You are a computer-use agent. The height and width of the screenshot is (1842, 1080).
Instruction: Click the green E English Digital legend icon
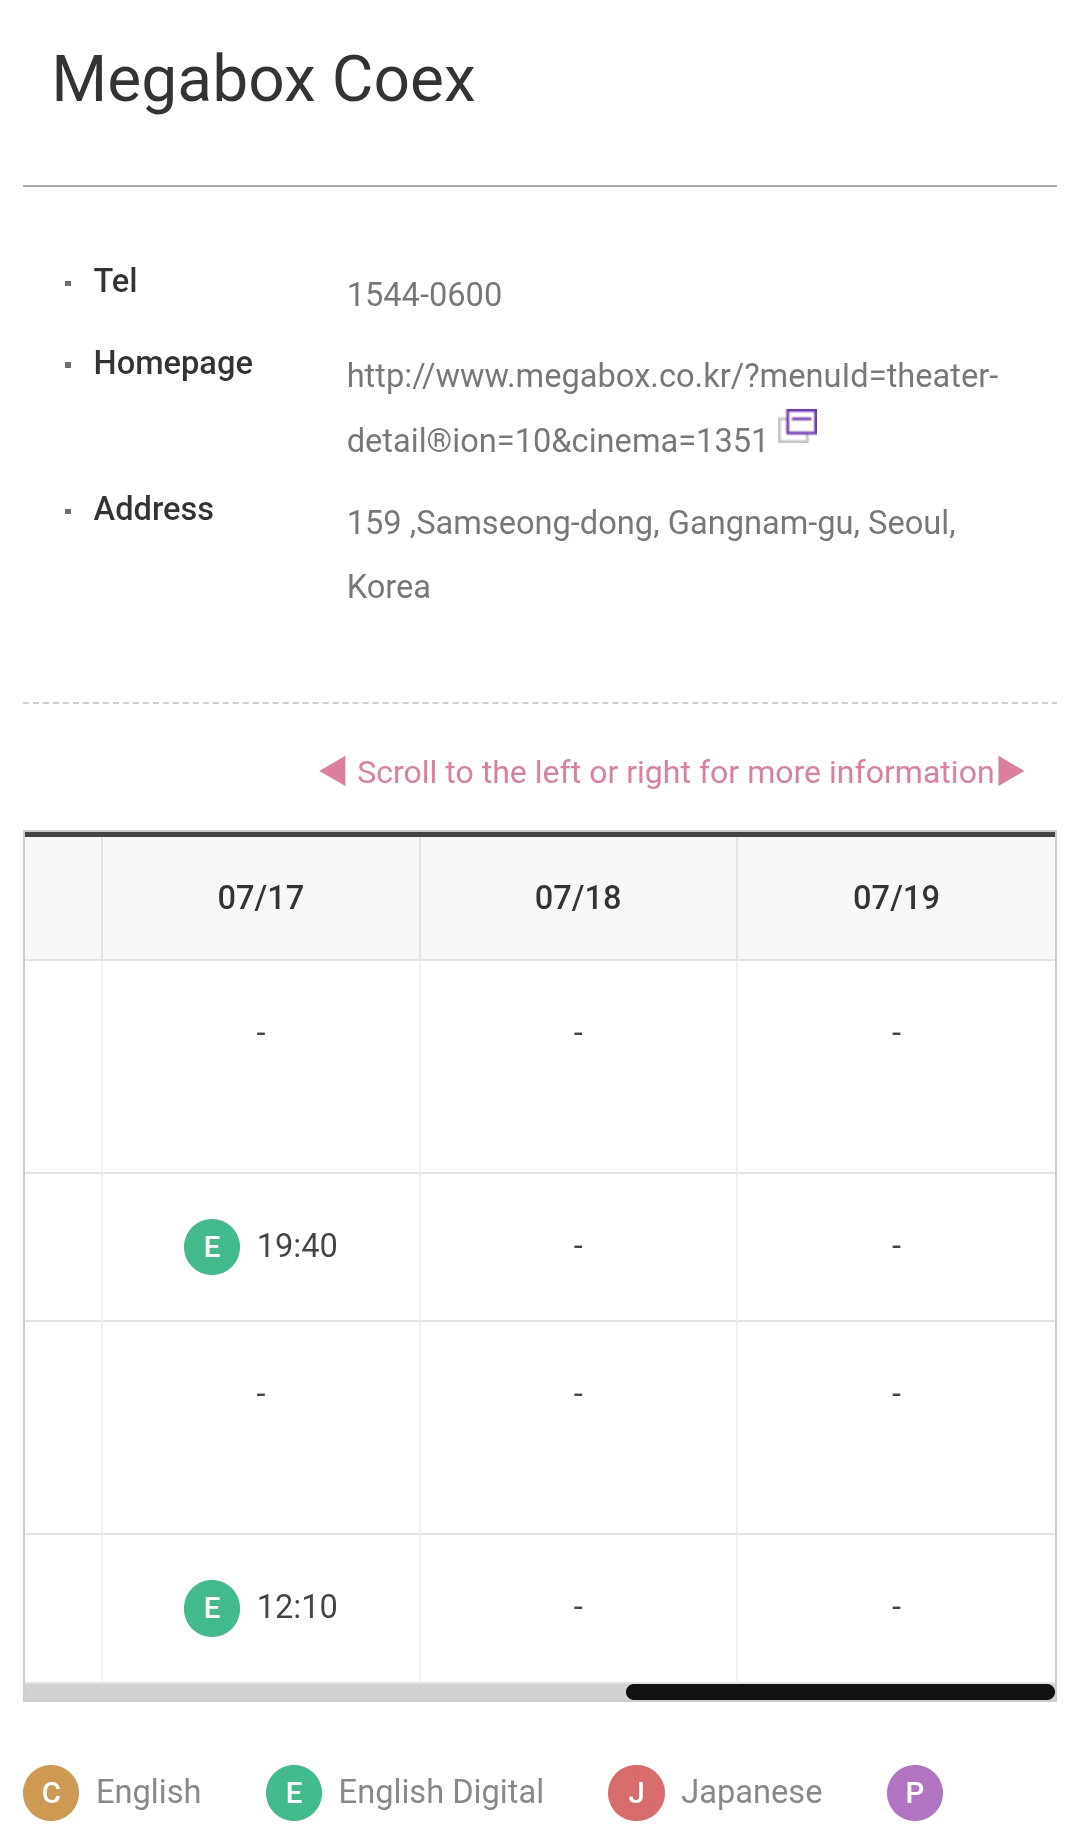coord(294,1793)
